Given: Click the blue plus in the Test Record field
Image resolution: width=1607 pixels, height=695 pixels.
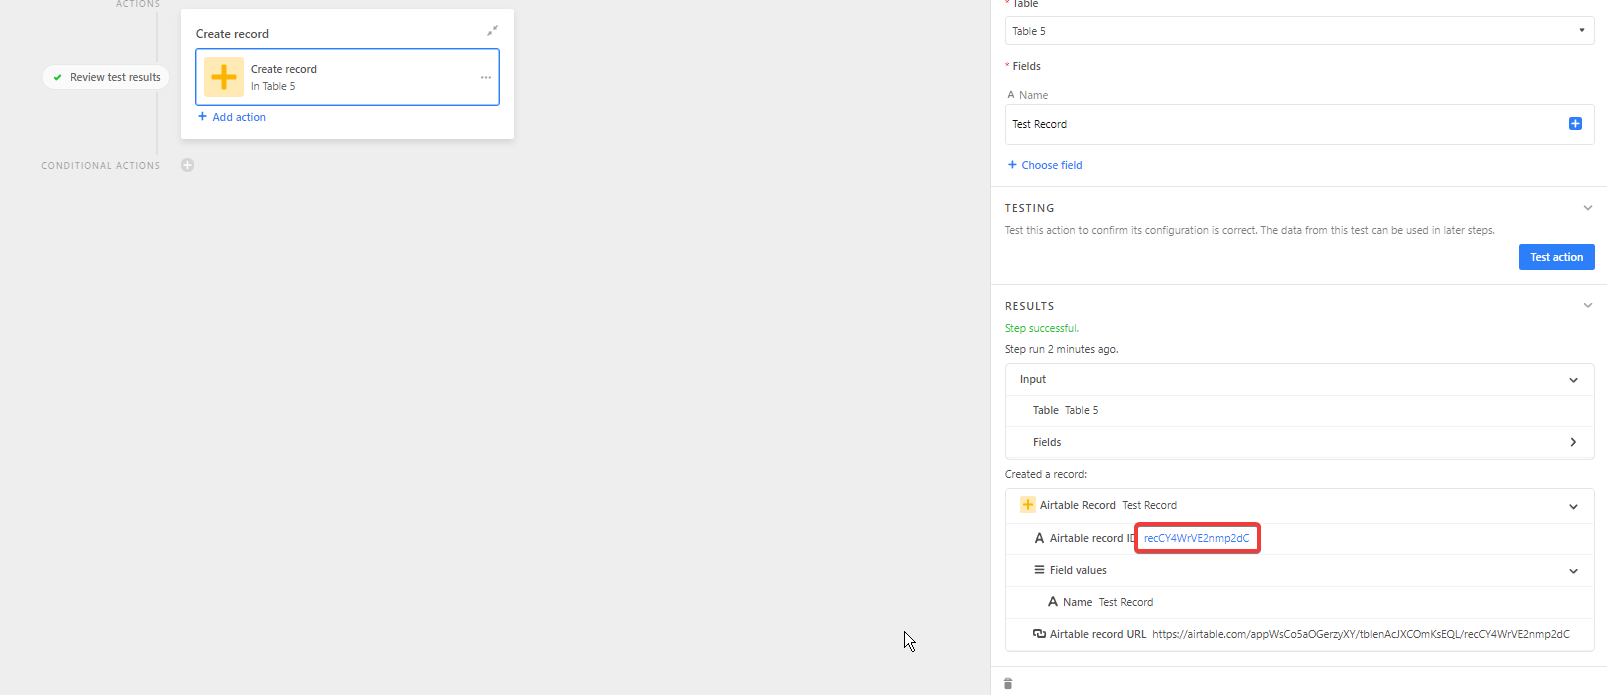Looking at the screenshot, I should pyautogui.click(x=1575, y=124).
